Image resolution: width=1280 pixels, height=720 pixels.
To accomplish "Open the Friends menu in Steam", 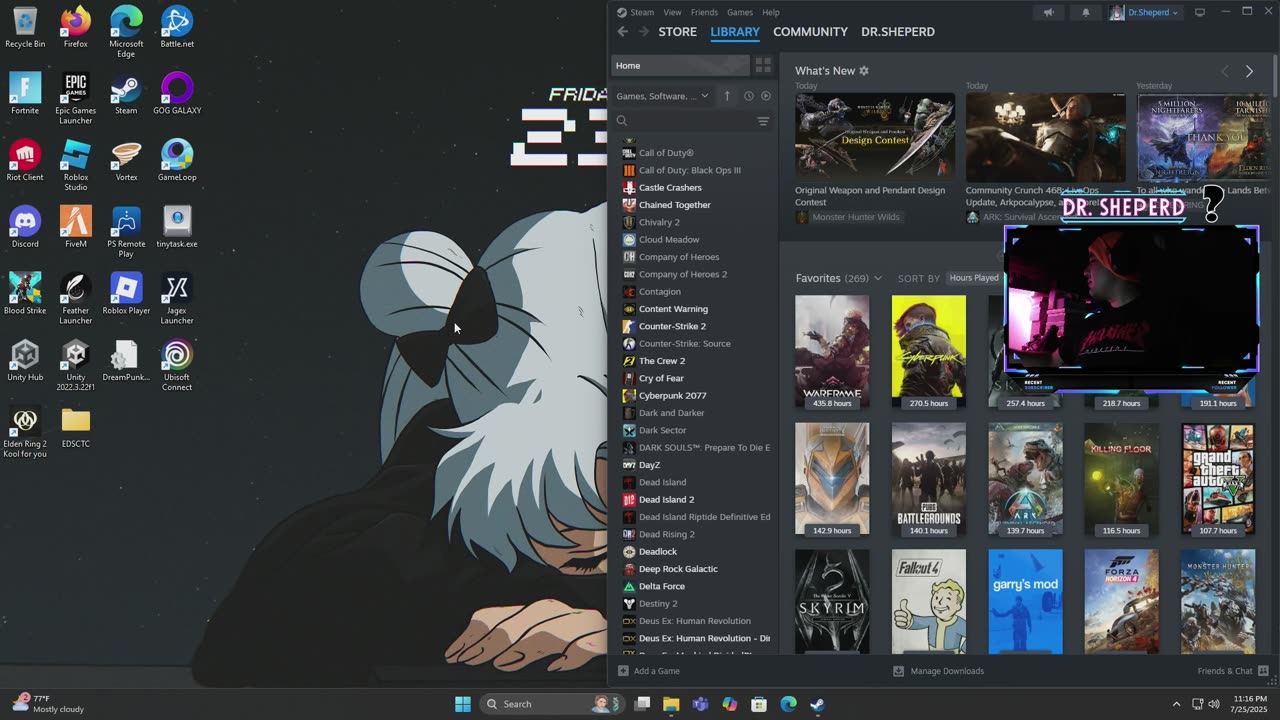I will click(x=704, y=12).
